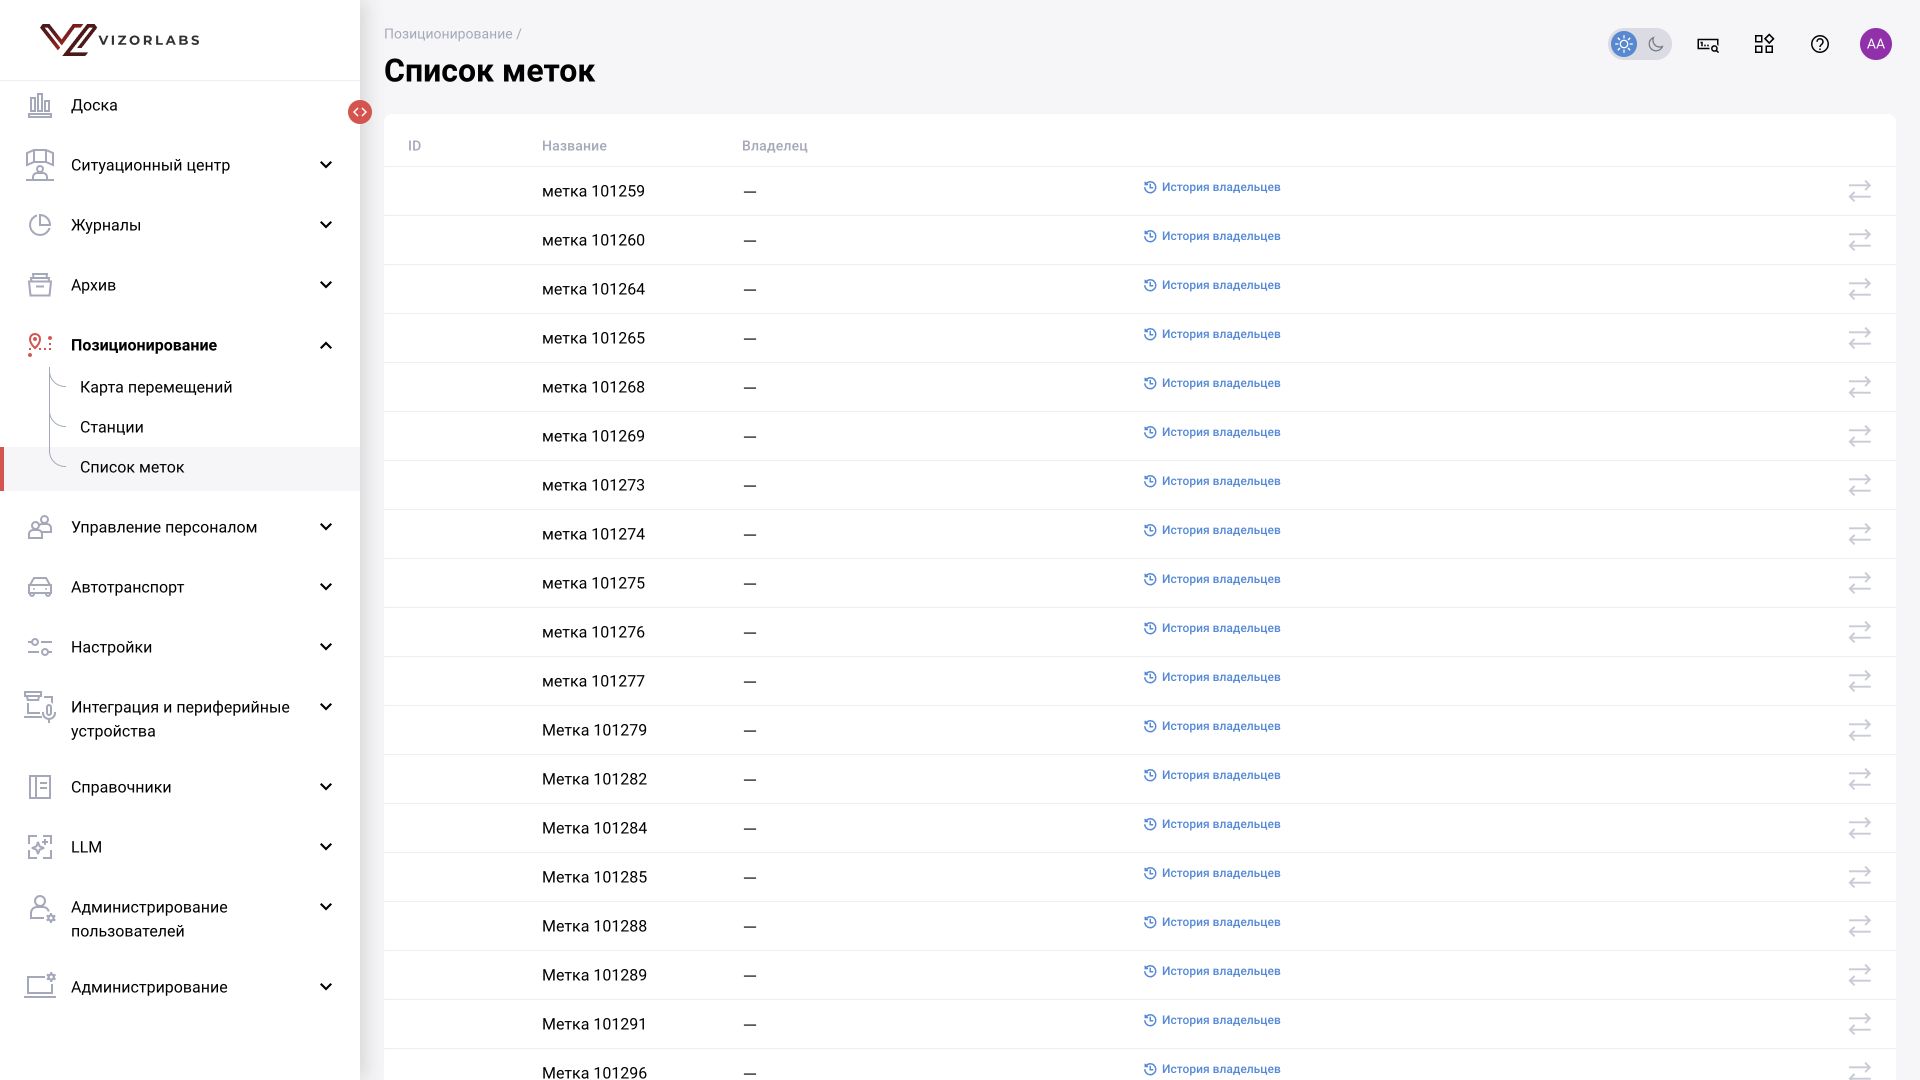The image size is (1920, 1080).
Task: Click transfer arrows icon for метка 101274
Action: click(x=1860, y=534)
